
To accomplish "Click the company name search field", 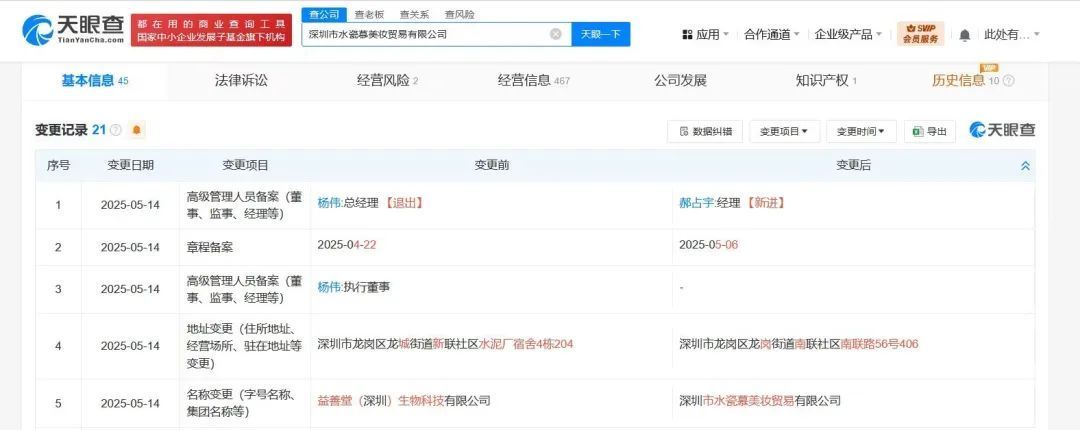I will 425,34.
